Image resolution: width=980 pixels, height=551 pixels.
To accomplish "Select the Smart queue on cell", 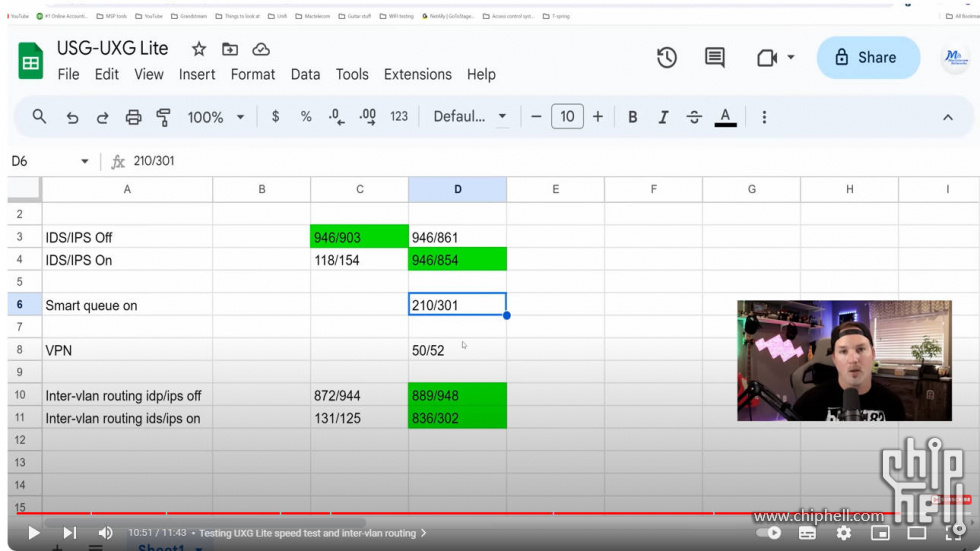I will point(127,305).
